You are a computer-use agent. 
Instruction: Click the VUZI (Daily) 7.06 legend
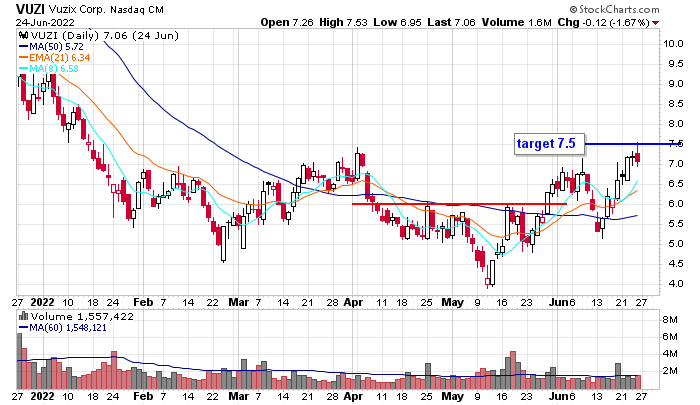coord(104,36)
